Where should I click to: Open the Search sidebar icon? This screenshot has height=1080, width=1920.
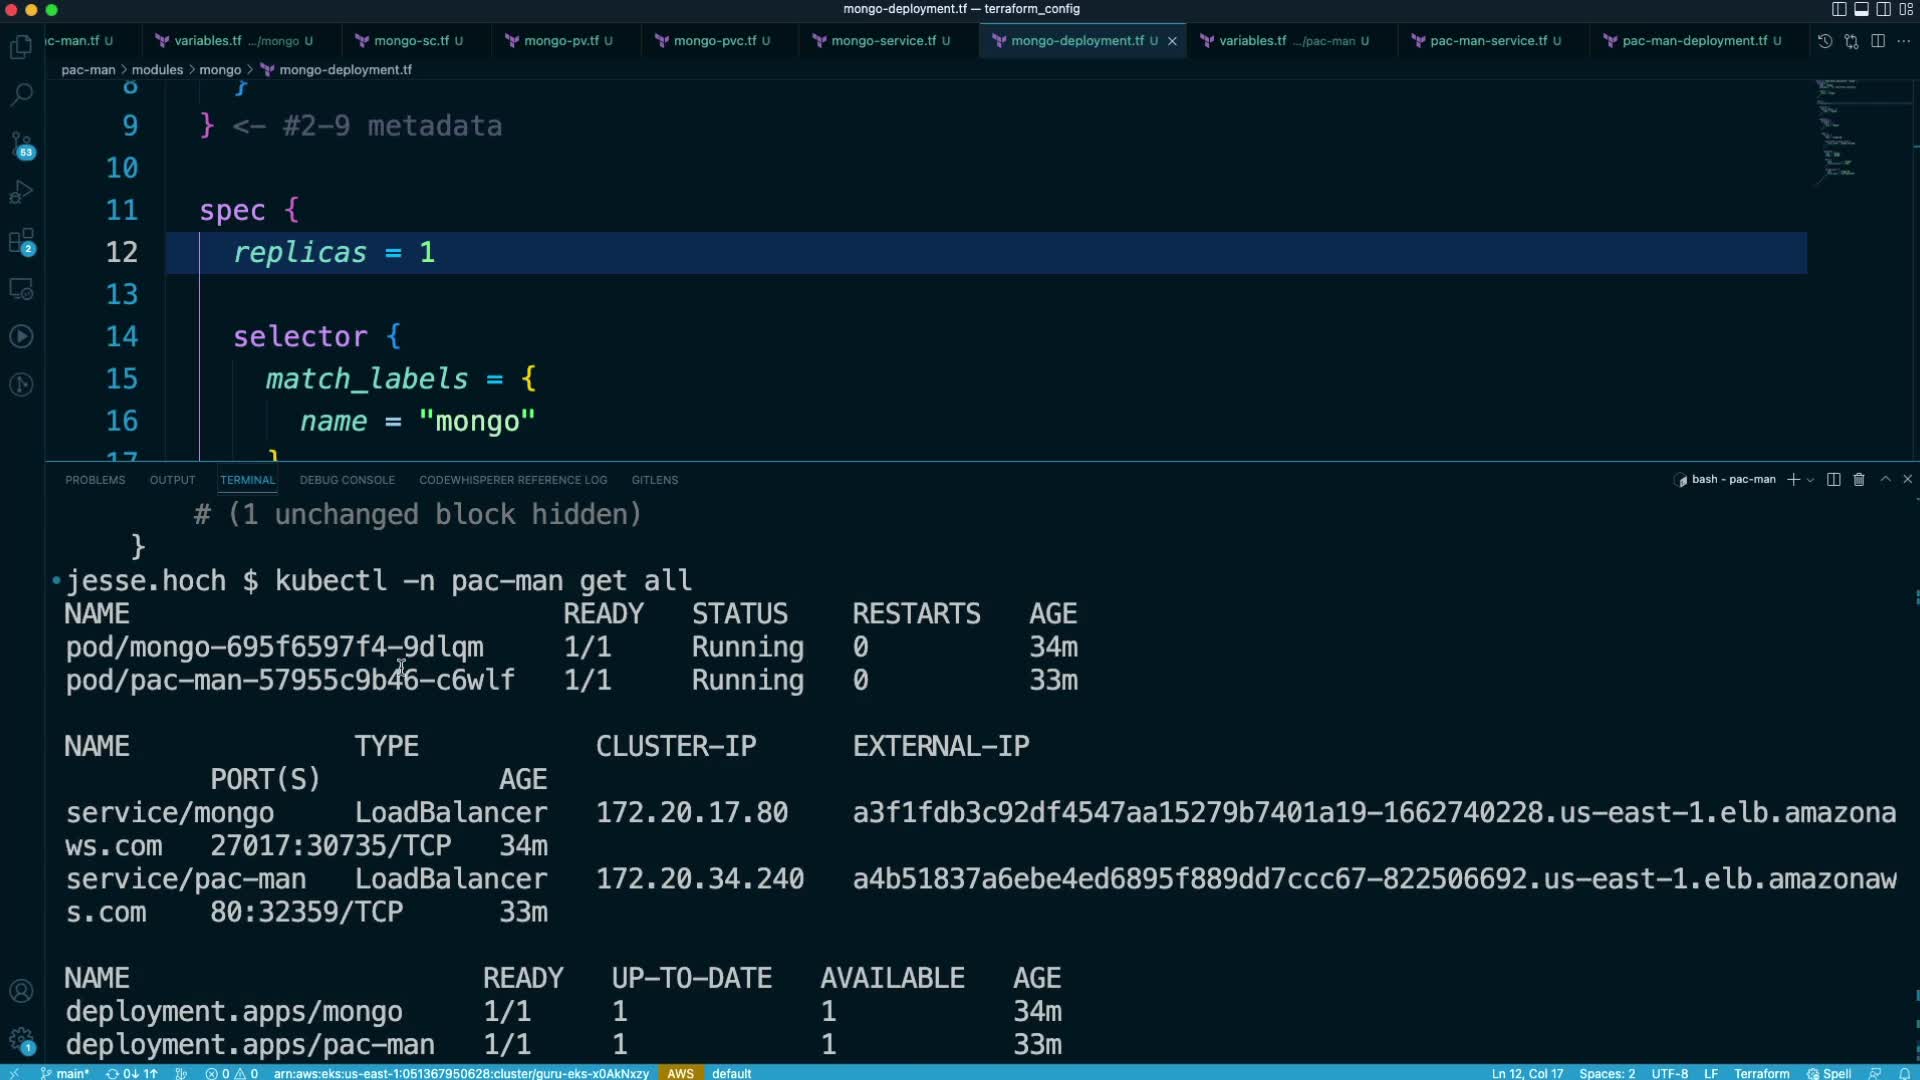[21, 95]
